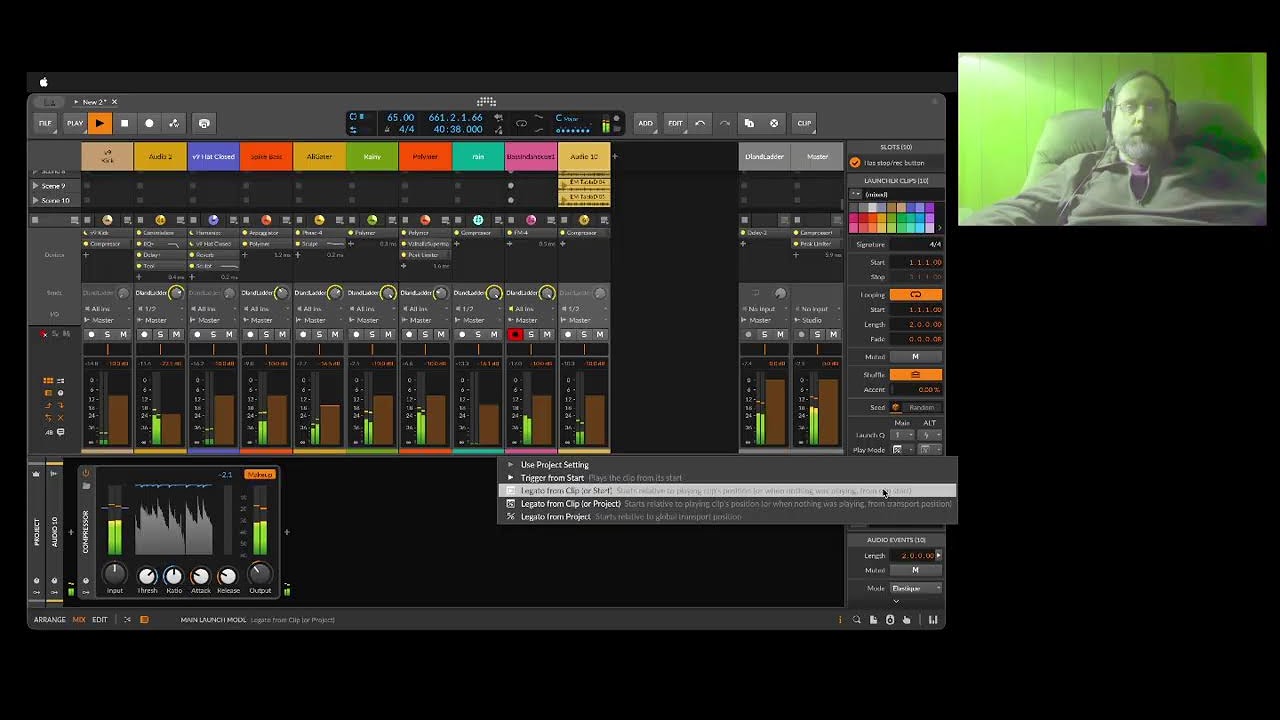Select the Master track header

(817, 157)
